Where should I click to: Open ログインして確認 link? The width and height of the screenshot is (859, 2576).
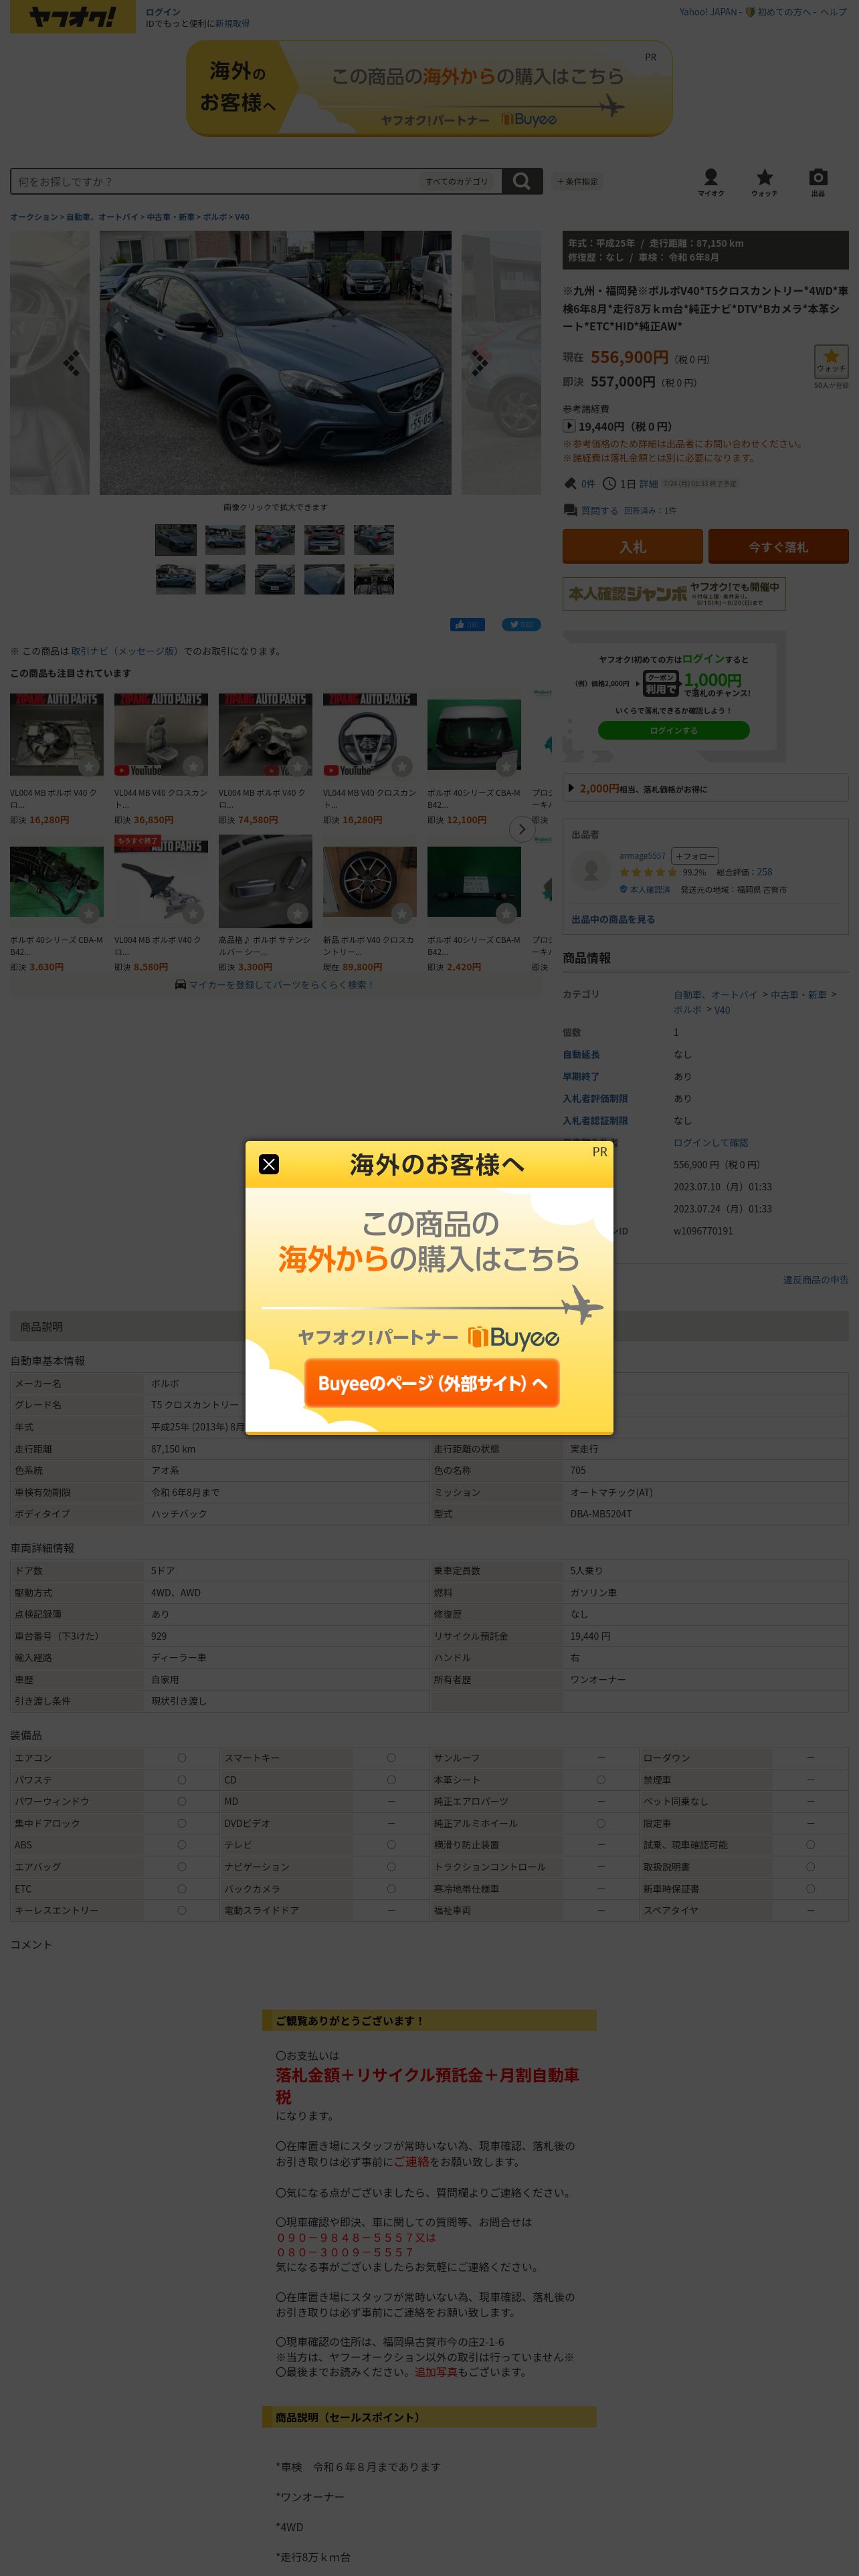pyautogui.click(x=710, y=1142)
